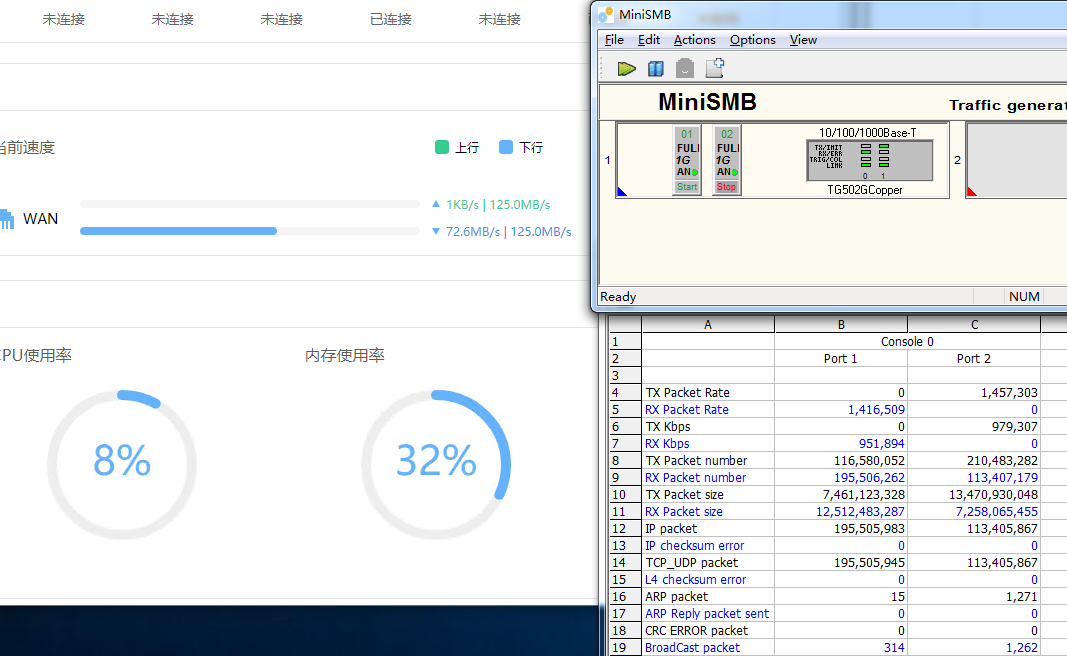The width and height of the screenshot is (1067, 656).
Task: Click RX Packet number row label
Action: point(695,478)
